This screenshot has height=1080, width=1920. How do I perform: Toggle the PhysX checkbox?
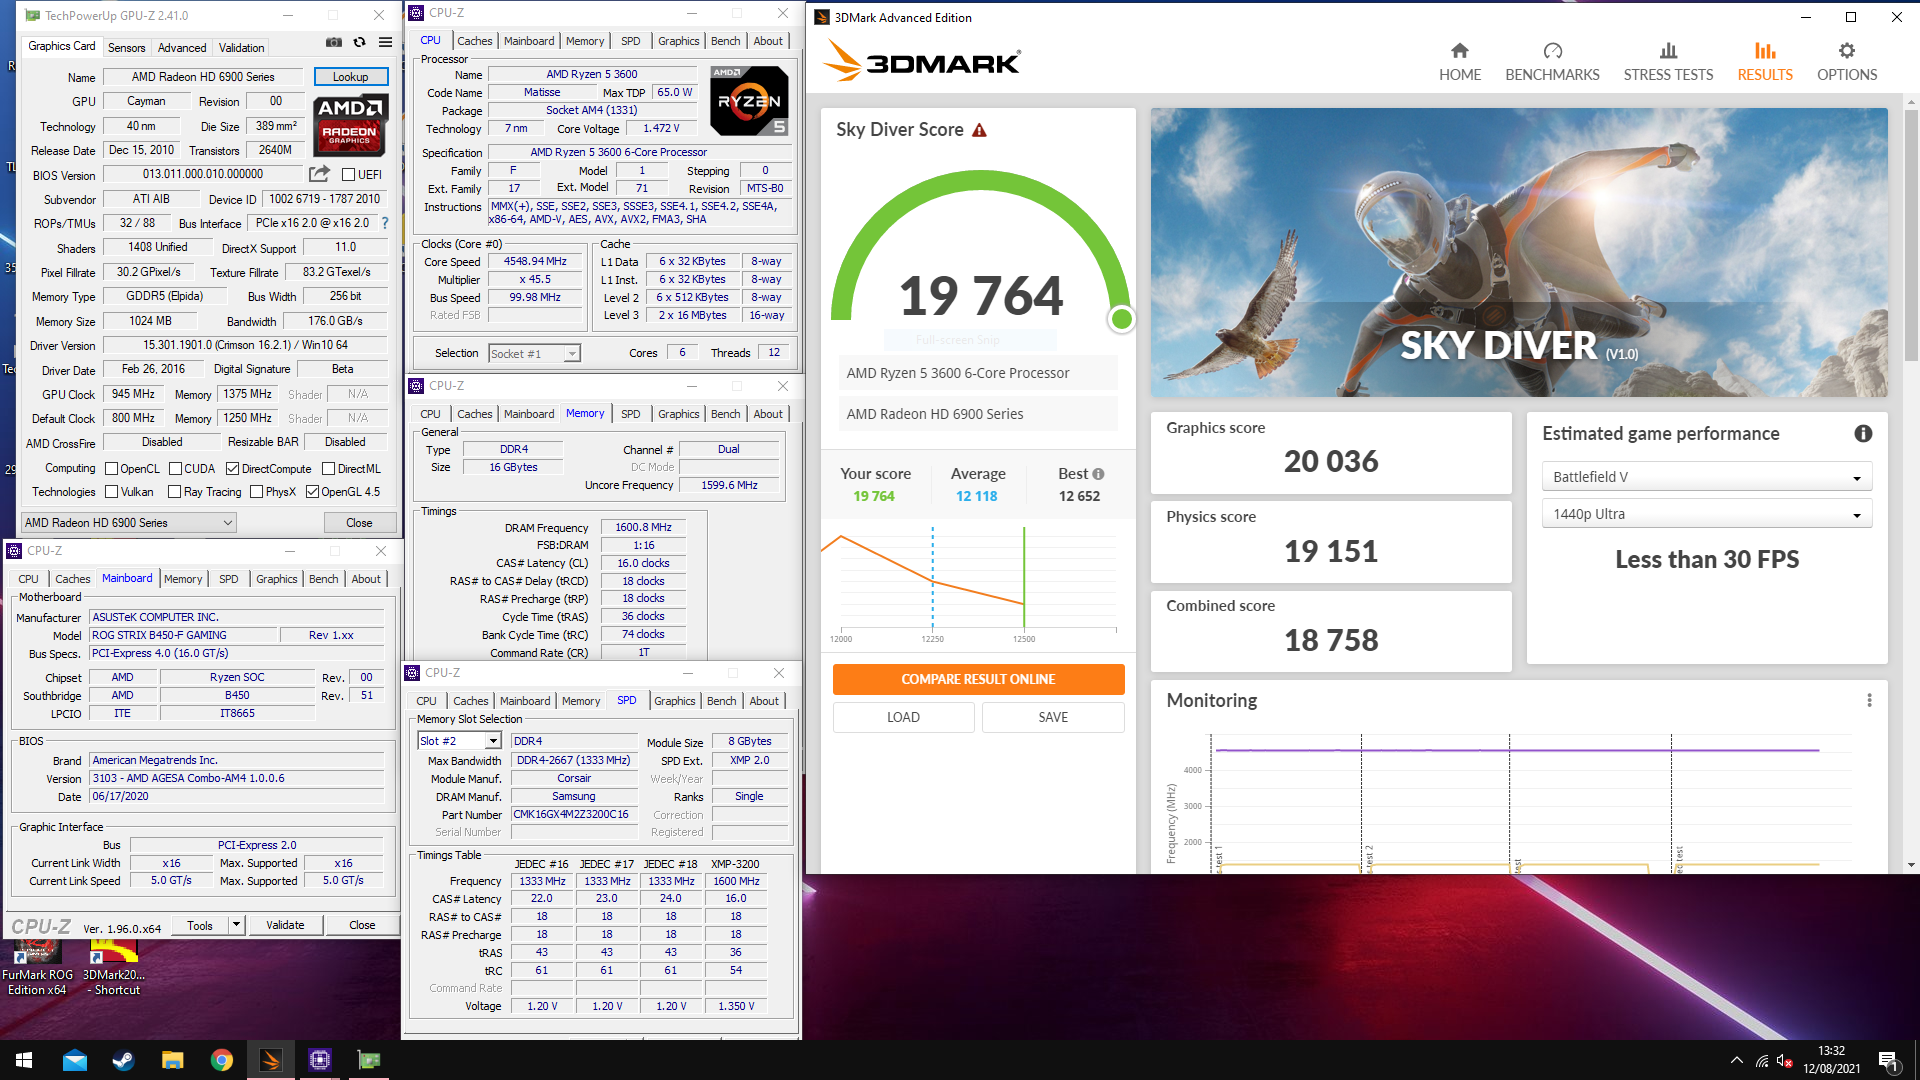tap(256, 492)
